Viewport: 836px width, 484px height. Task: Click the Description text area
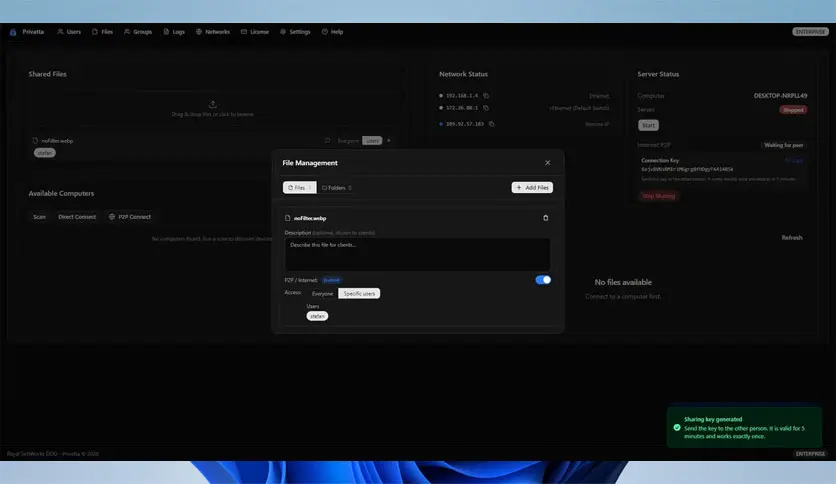(417, 254)
